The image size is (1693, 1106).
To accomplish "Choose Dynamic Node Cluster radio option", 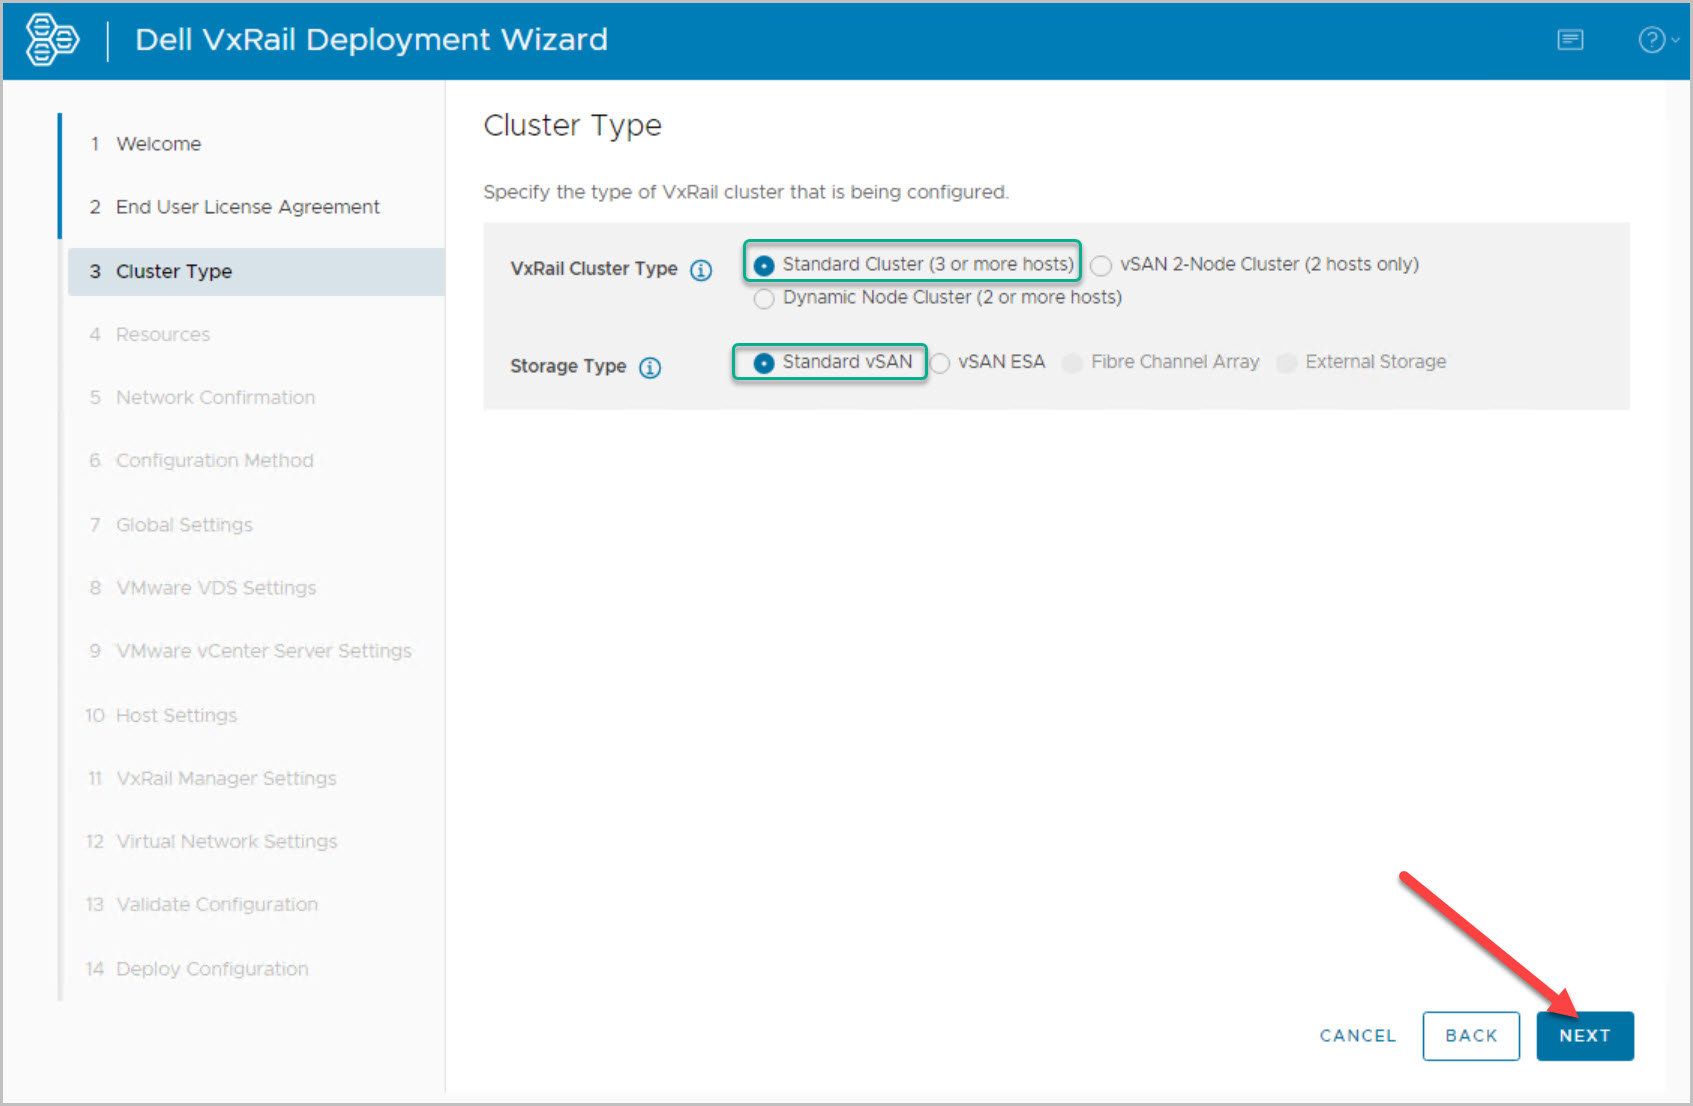I will pos(764,299).
